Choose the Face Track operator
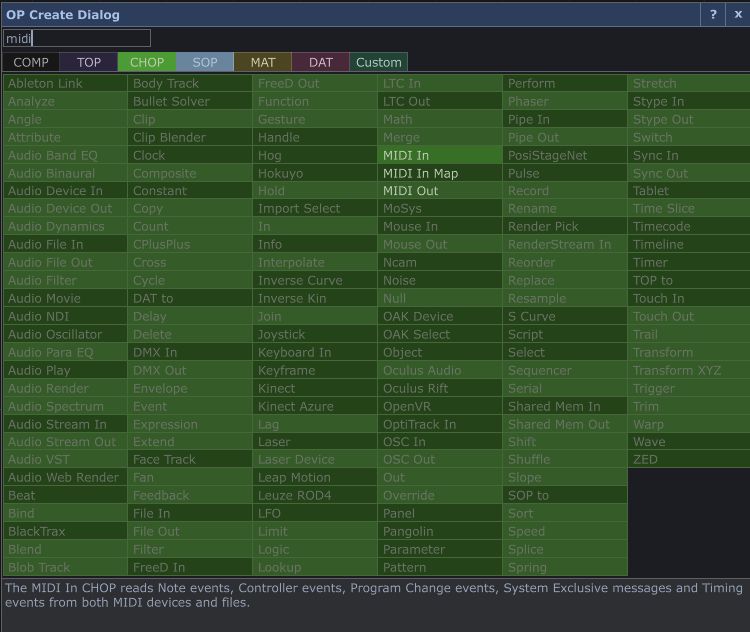This screenshot has height=632, width=750. (x=190, y=459)
